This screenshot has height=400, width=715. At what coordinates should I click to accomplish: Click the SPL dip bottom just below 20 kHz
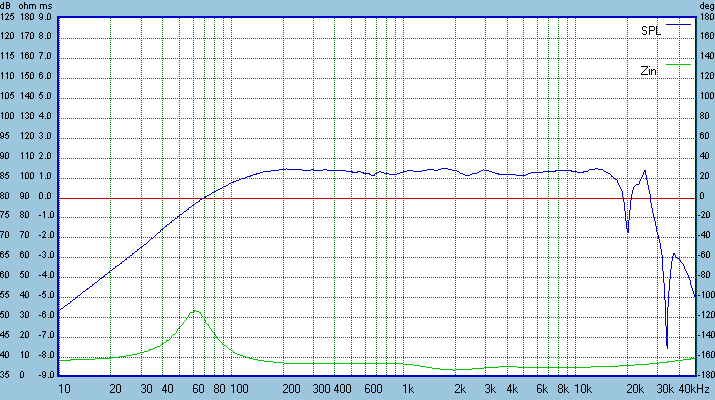tap(628, 232)
